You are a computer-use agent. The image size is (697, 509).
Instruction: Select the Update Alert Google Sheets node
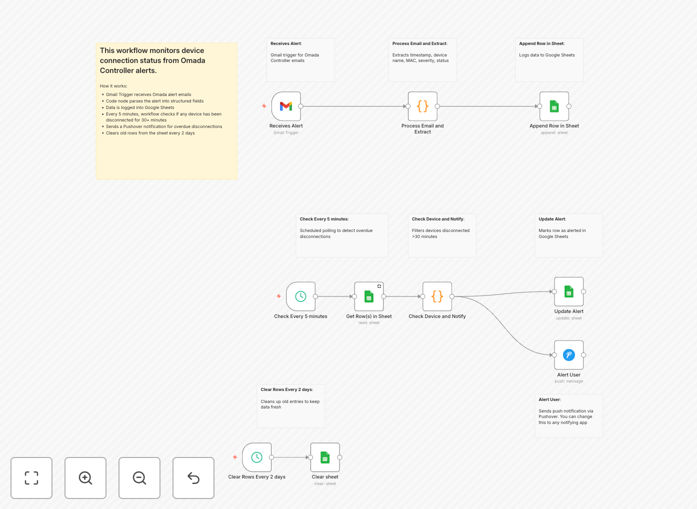point(569,292)
